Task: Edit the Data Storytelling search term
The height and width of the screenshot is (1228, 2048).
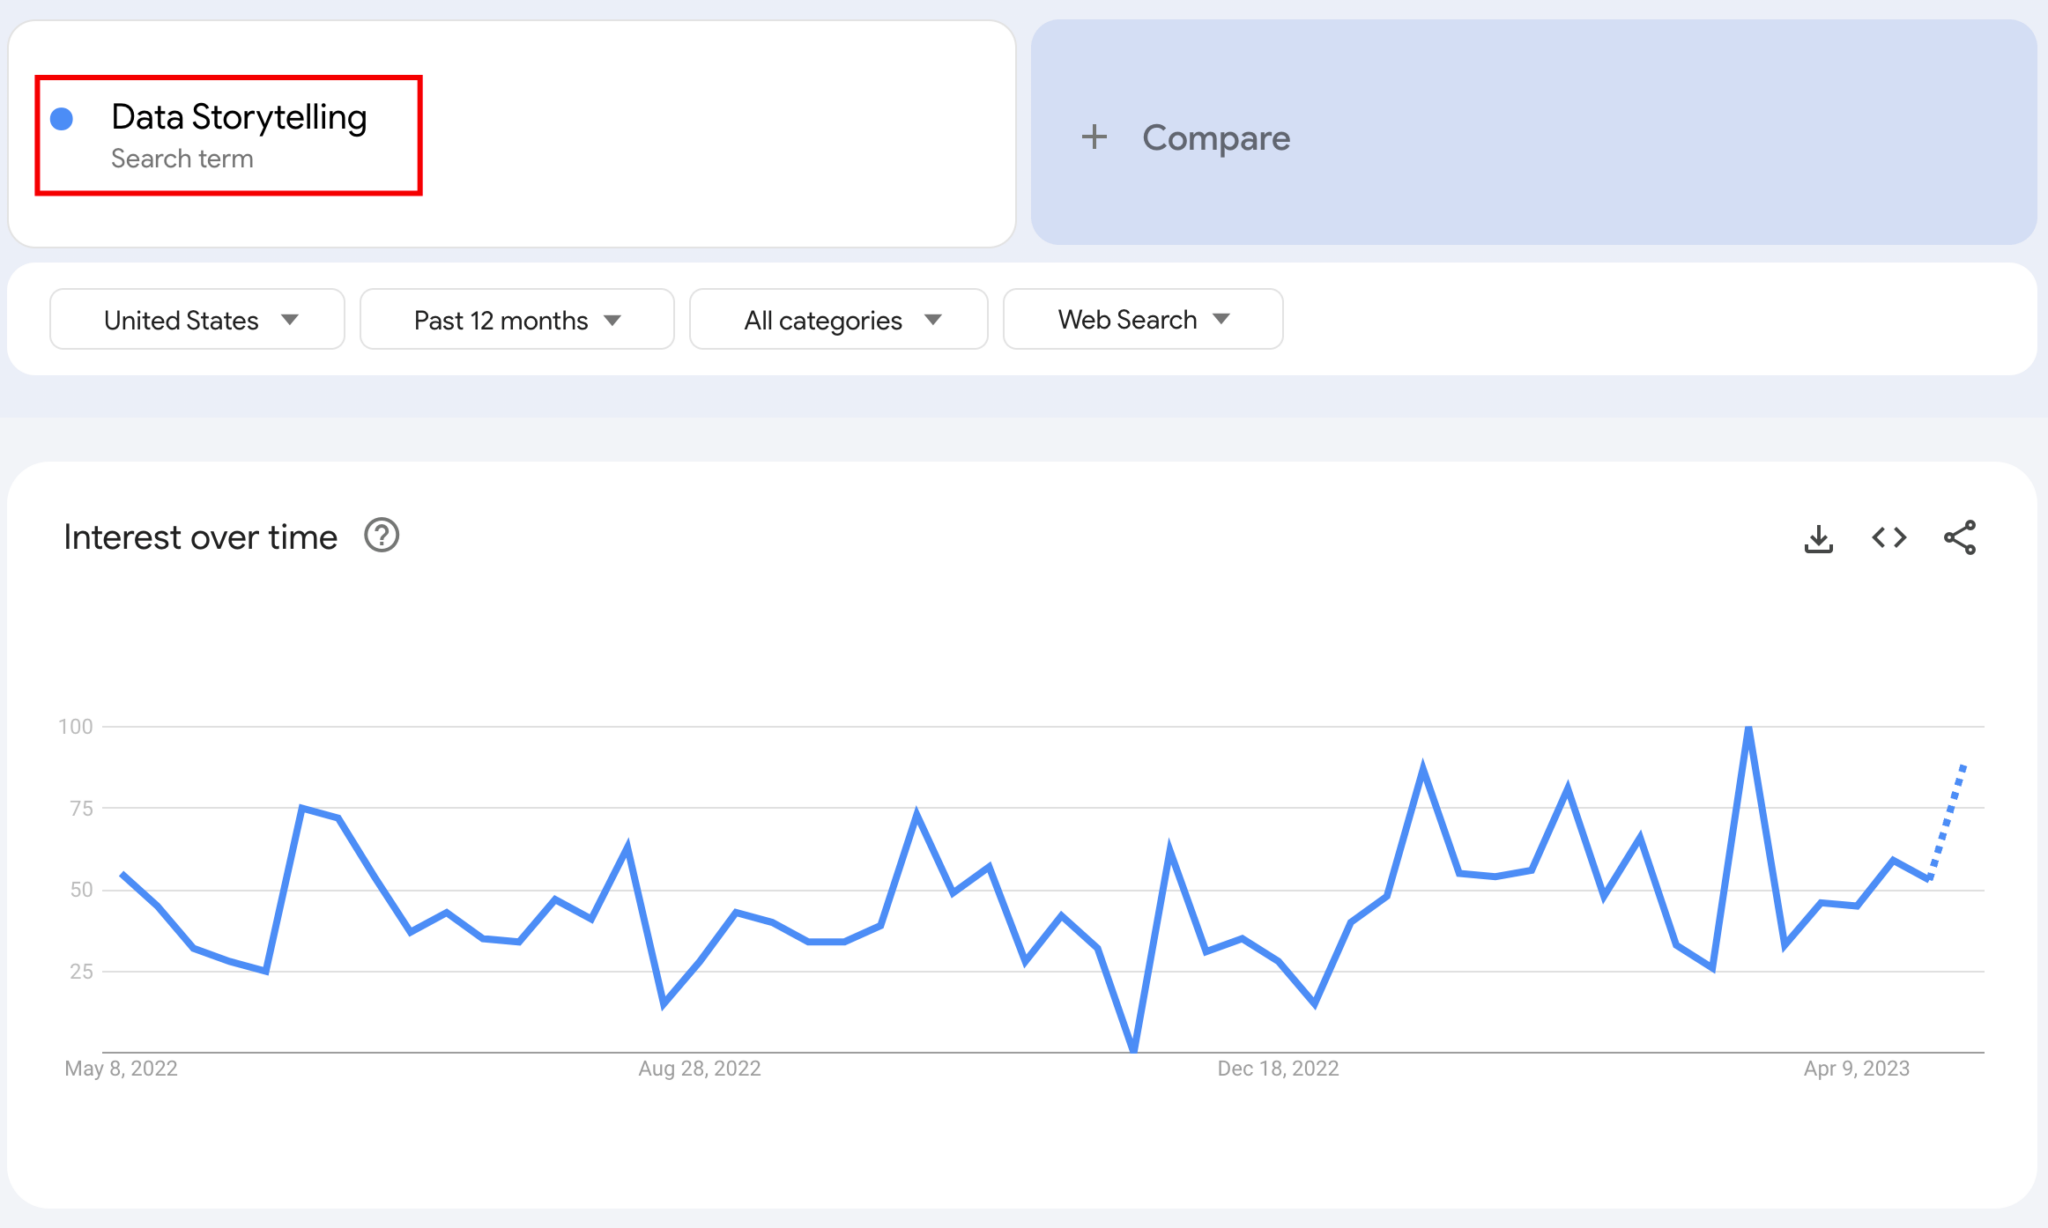Action: pos(239,118)
